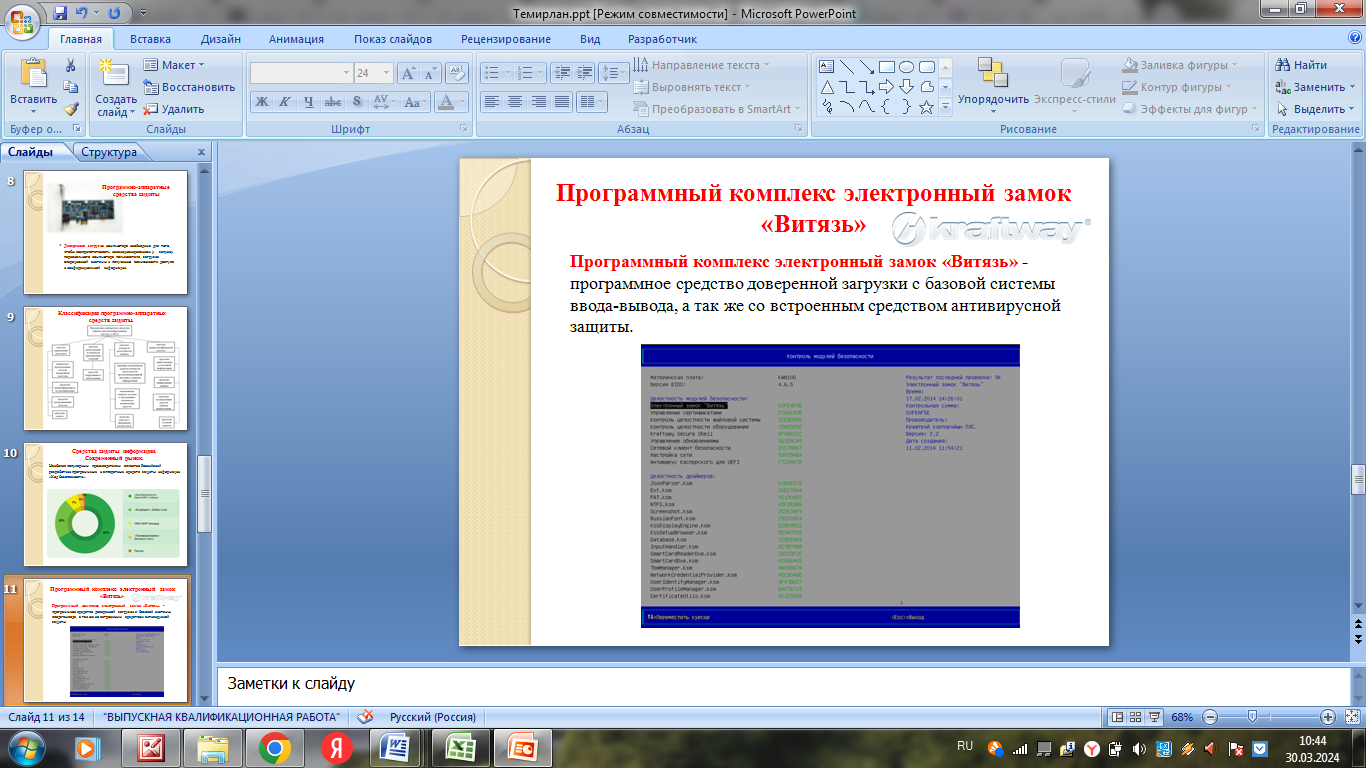Select the isosceles triangle shape

(827, 87)
